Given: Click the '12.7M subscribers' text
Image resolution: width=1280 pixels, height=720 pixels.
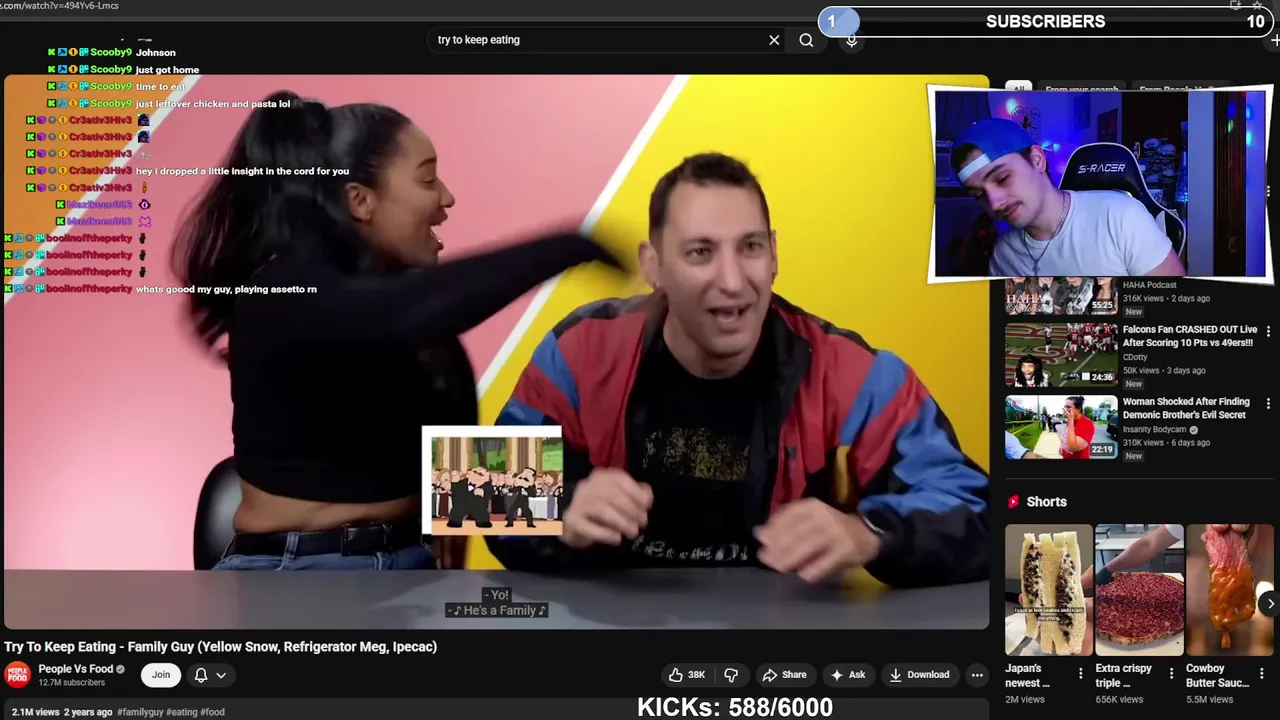Looking at the screenshot, I should (x=72, y=683).
